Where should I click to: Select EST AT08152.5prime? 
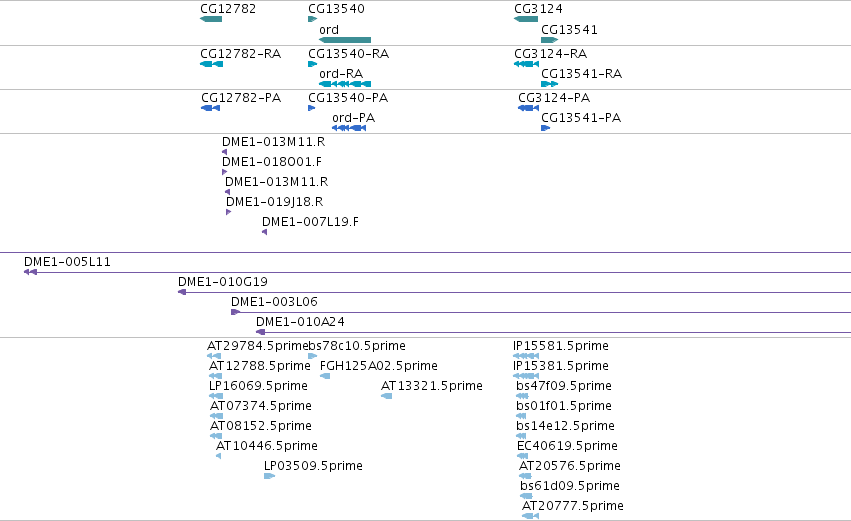pyautogui.click(x=216, y=436)
